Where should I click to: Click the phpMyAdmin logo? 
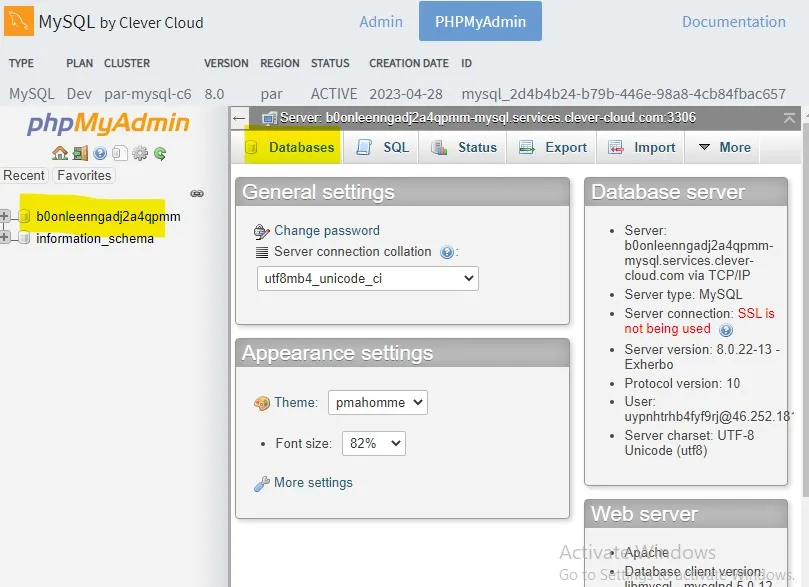tap(108, 123)
